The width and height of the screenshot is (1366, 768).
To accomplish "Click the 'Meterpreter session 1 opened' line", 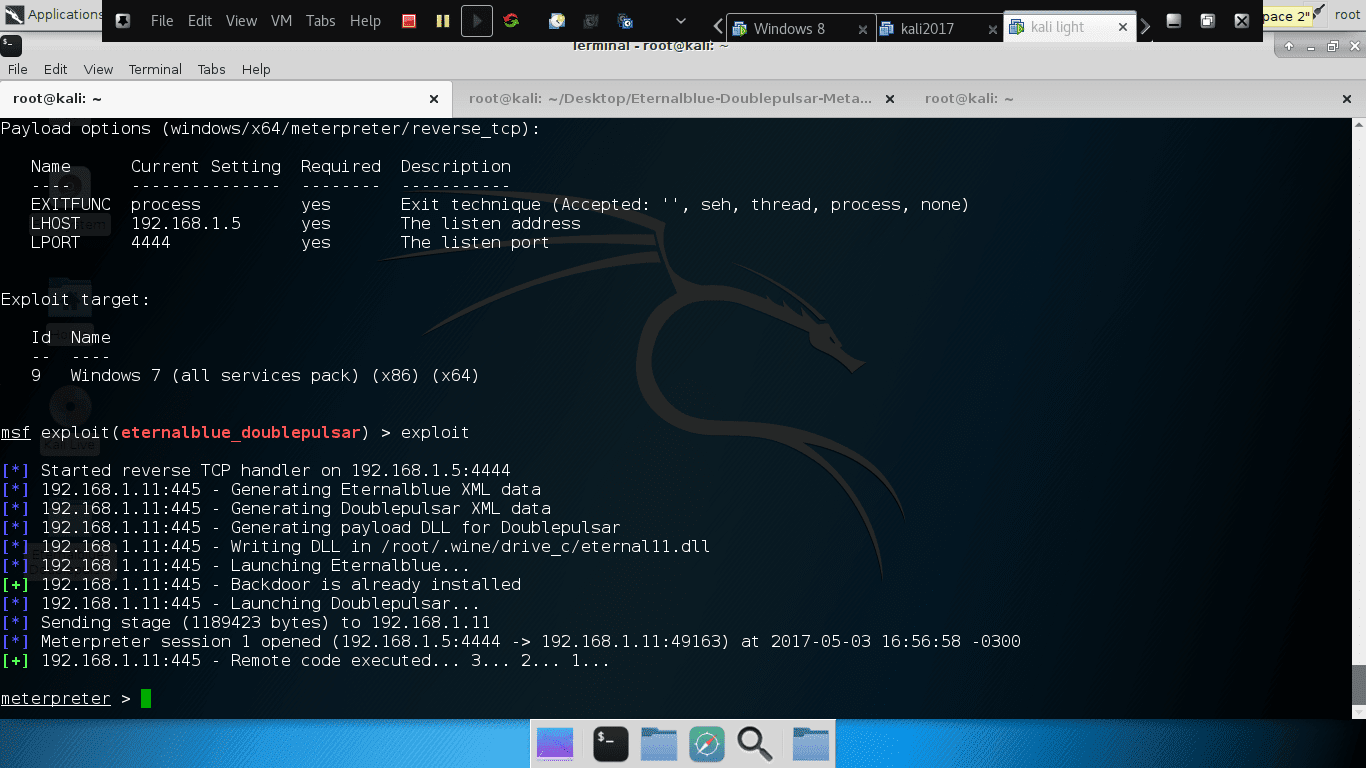I will (x=511, y=641).
